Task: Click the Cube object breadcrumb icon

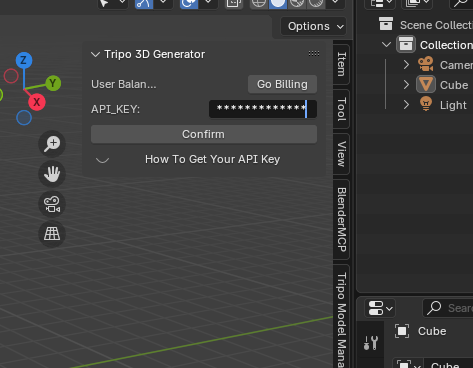Action: (x=402, y=331)
